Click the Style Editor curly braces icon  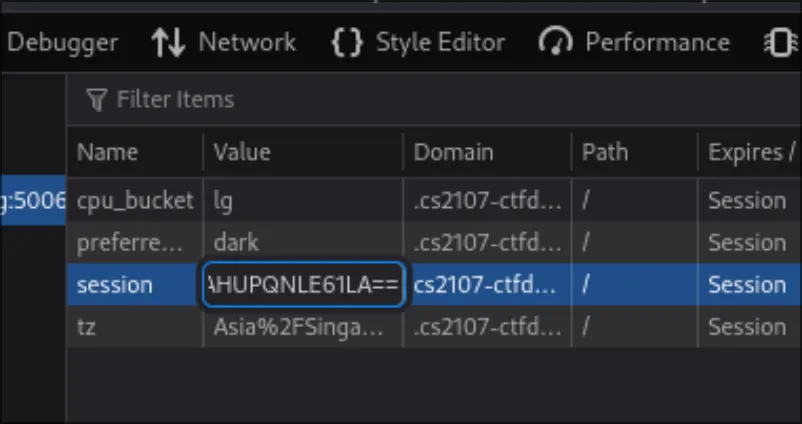click(x=346, y=43)
